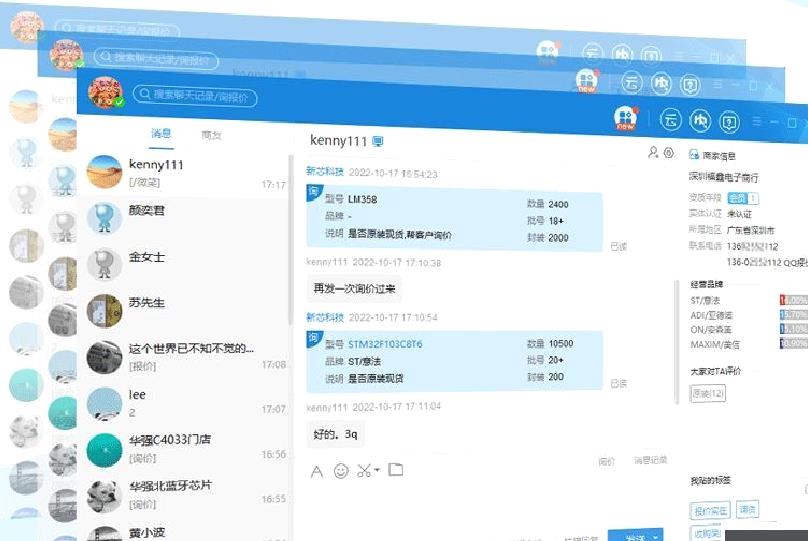Image resolution: width=808 pixels, height=541 pixels.
Task: Open chat settings hexagon icon
Action: (x=669, y=153)
